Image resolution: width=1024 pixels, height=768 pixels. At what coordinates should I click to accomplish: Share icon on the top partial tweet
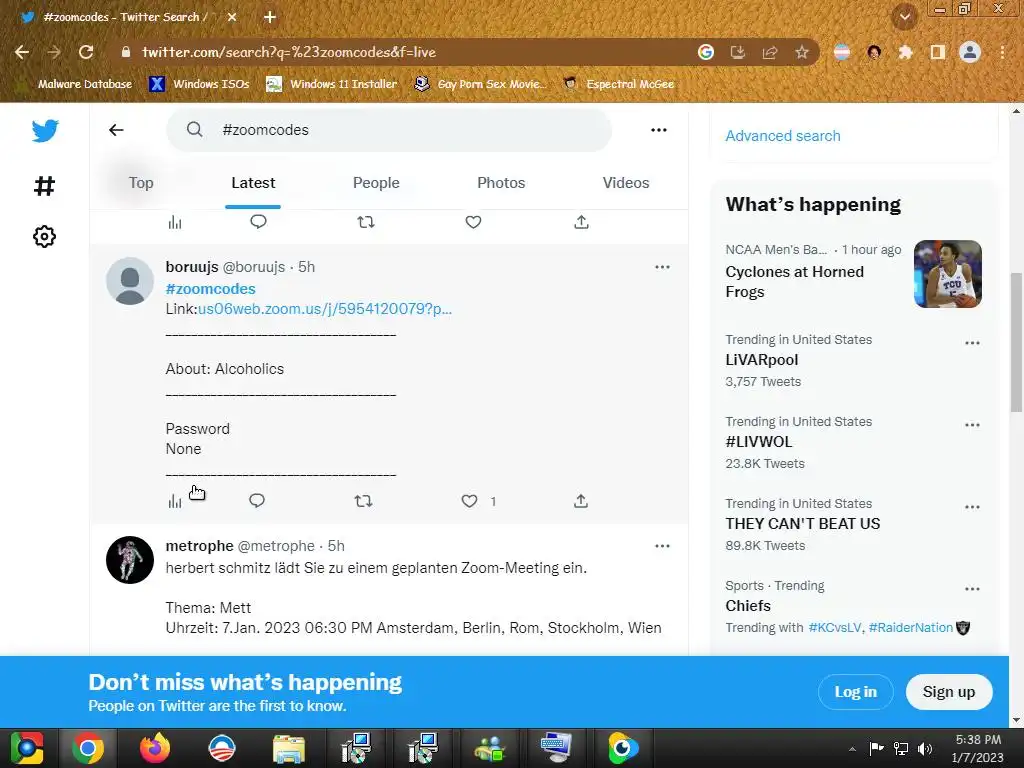pyautogui.click(x=581, y=222)
